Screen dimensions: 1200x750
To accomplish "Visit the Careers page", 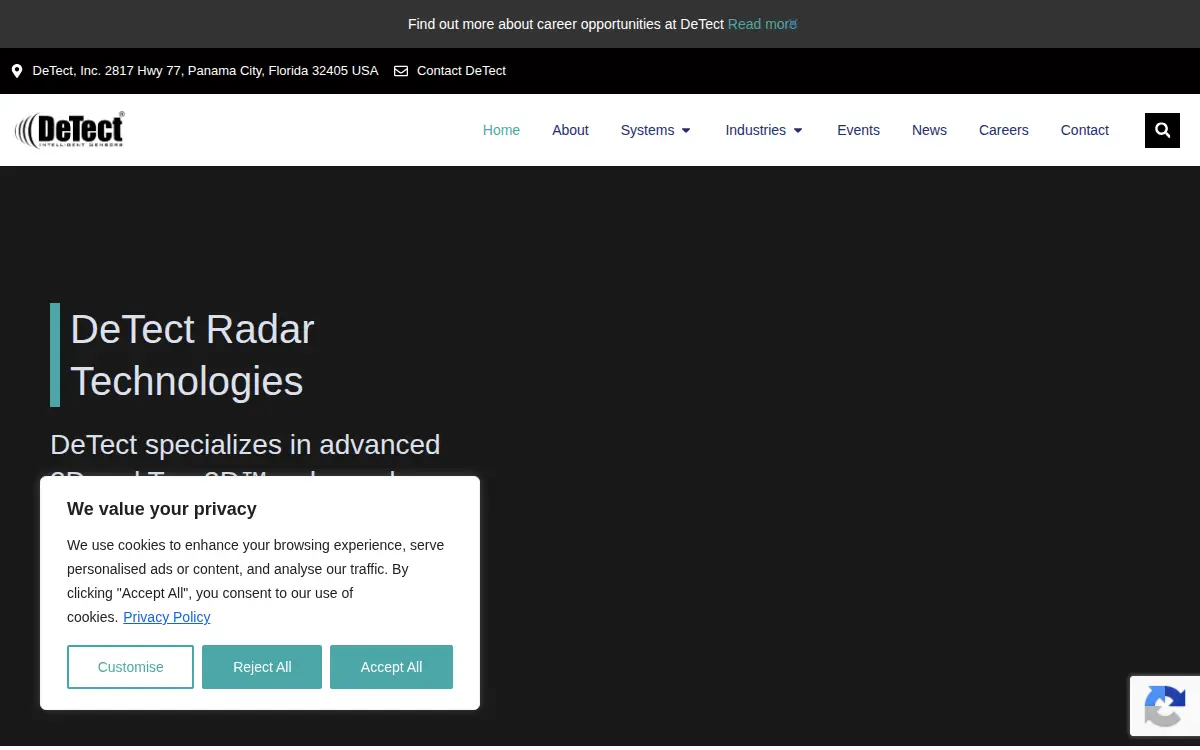I will tap(1003, 130).
